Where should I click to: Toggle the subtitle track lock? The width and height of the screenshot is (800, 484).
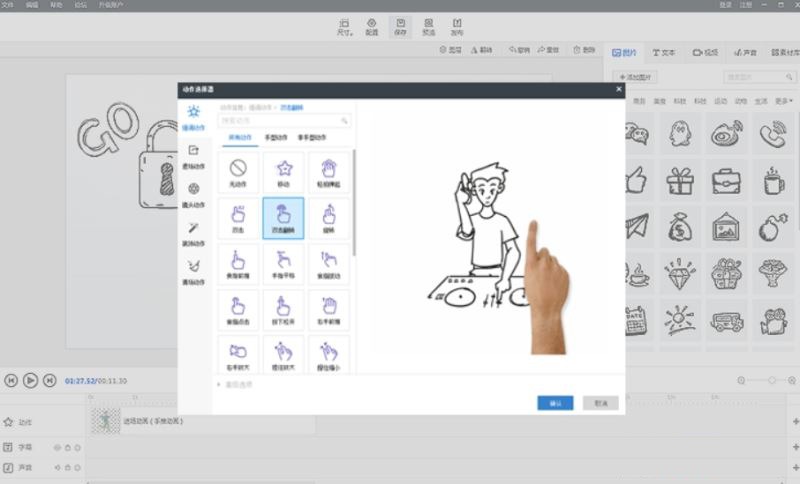click(67, 448)
